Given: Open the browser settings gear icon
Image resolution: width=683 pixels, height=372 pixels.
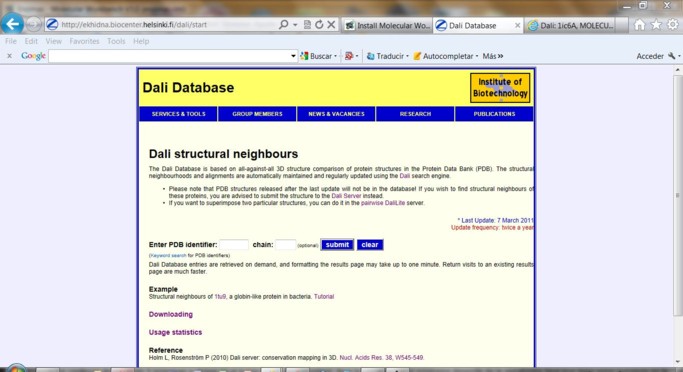Looking at the screenshot, I should click(x=673, y=25).
